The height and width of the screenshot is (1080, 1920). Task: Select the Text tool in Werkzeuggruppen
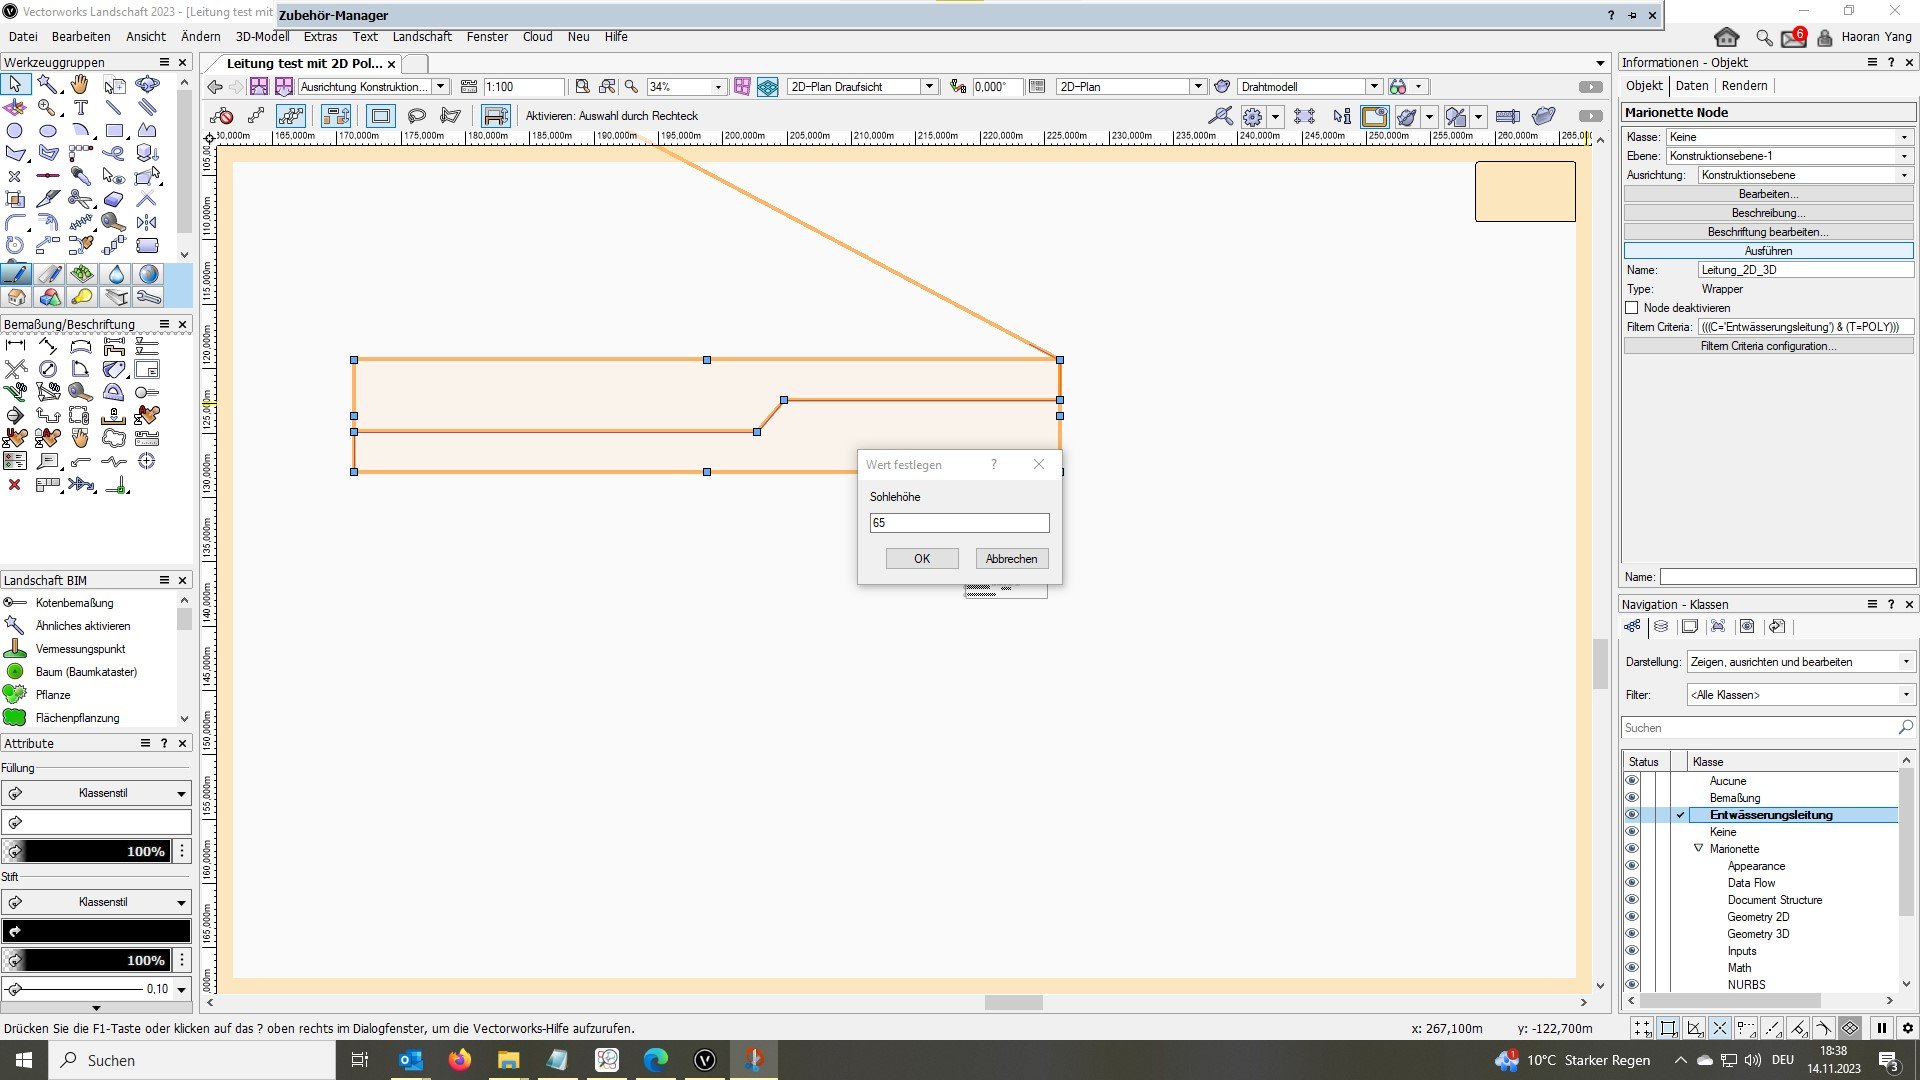click(x=81, y=107)
